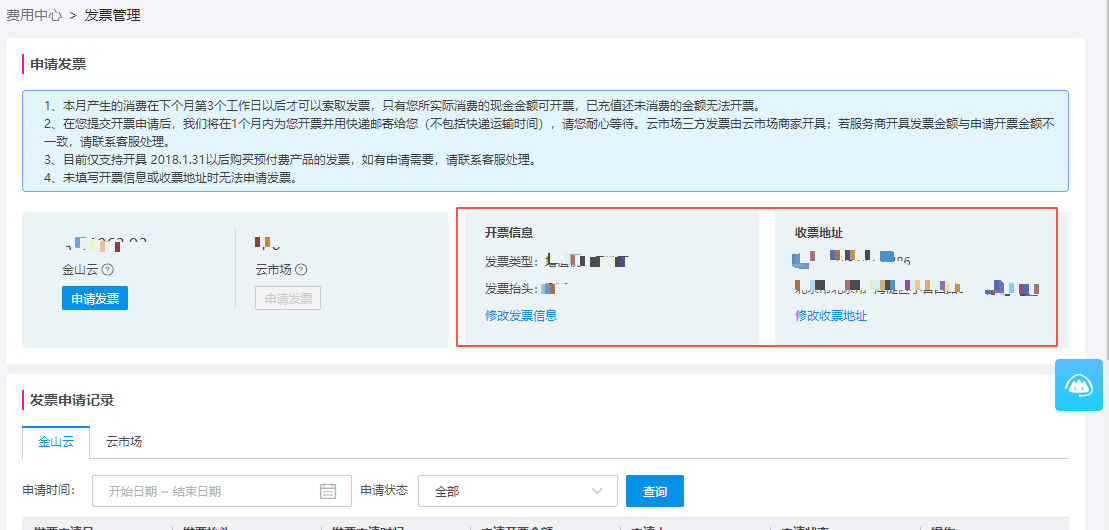The width and height of the screenshot is (1109, 530).
Task: Click the blue 申请发票 button under 金山云
Action: pyautogui.click(x=95, y=298)
